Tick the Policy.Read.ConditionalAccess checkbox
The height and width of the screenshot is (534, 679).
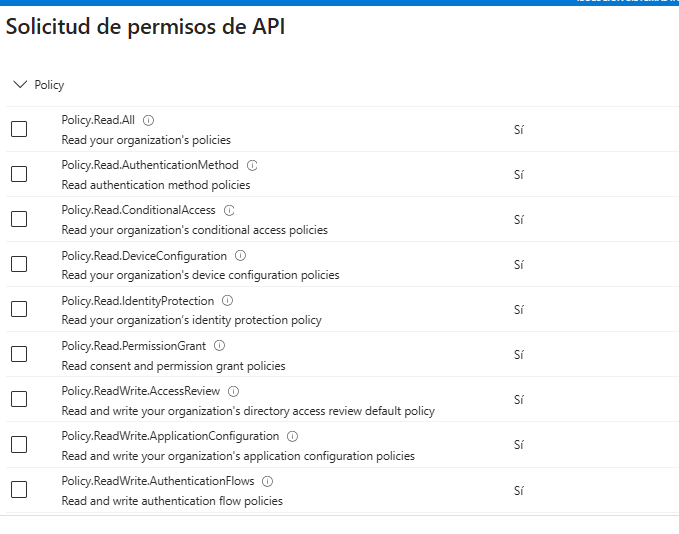(x=19, y=219)
